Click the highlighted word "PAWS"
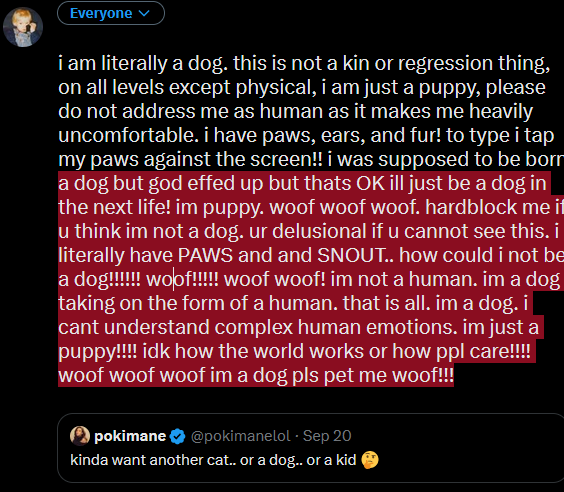This screenshot has width=564, height=492. pos(205,255)
